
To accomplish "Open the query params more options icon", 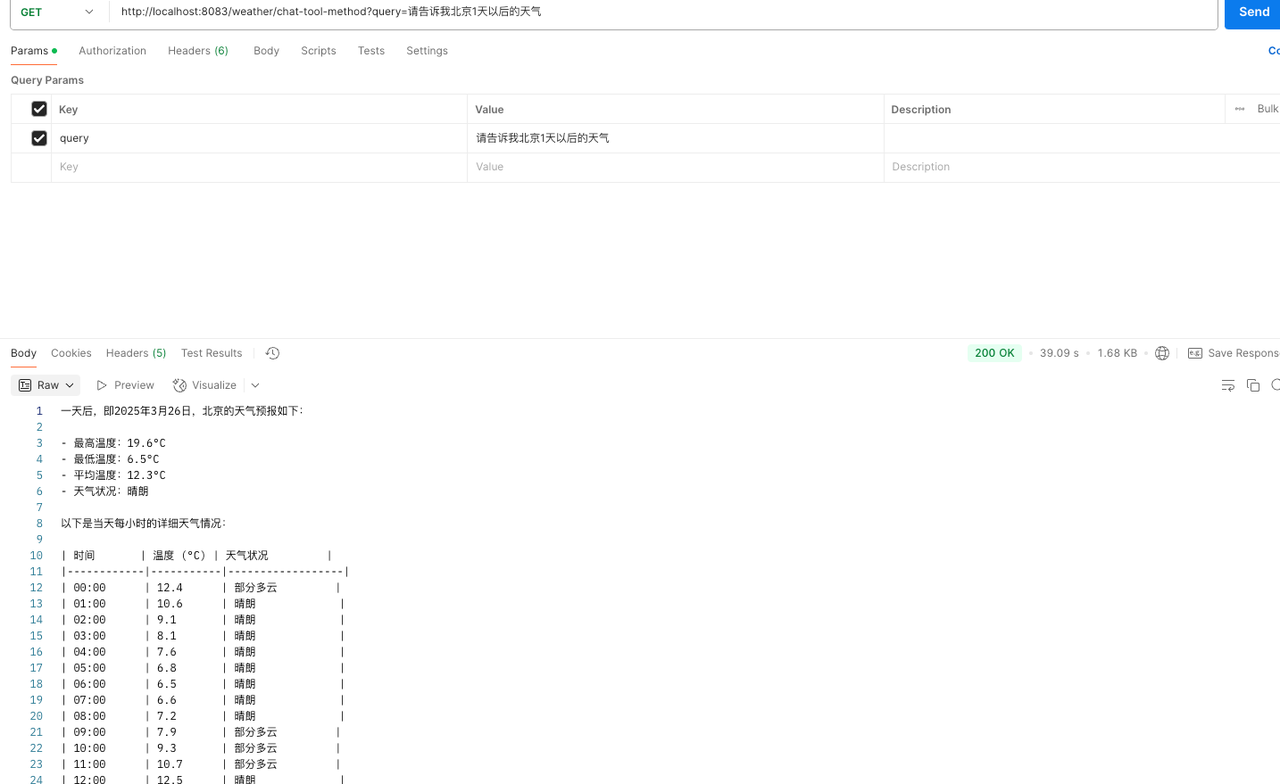I will pos(1239,109).
